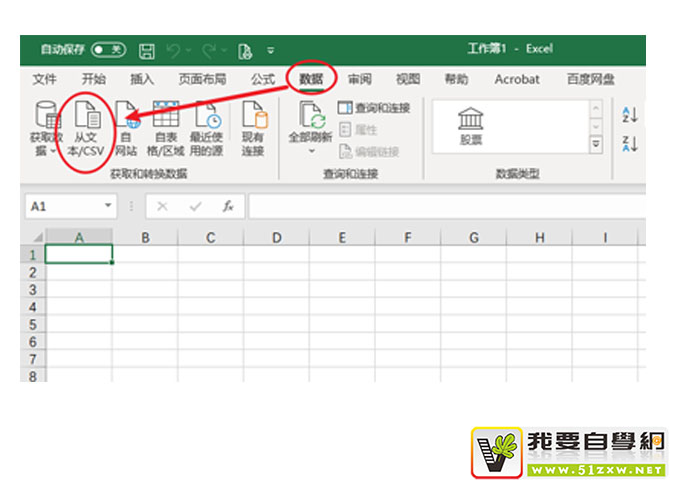Image resolution: width=700 pixels, height=500 pixels.
Task: Select row 3 header
Action: tap(33, 289)
